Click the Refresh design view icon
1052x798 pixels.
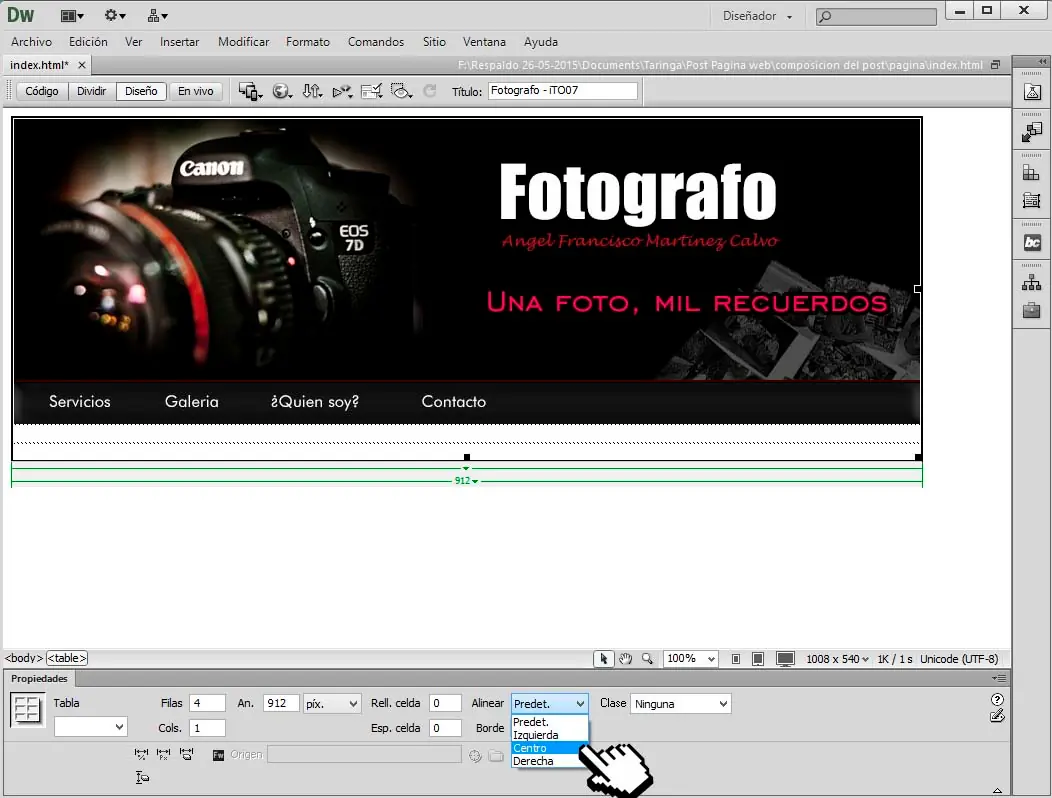pos(430,91)
